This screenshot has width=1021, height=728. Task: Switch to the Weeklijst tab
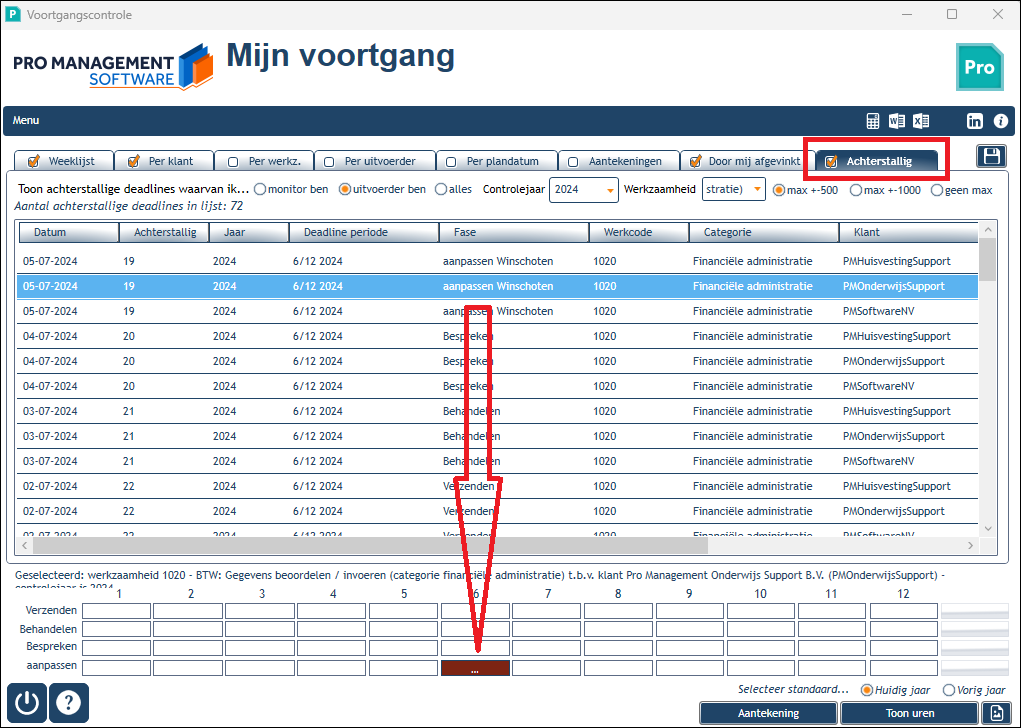pyautogui.click(x=64, y=161)
